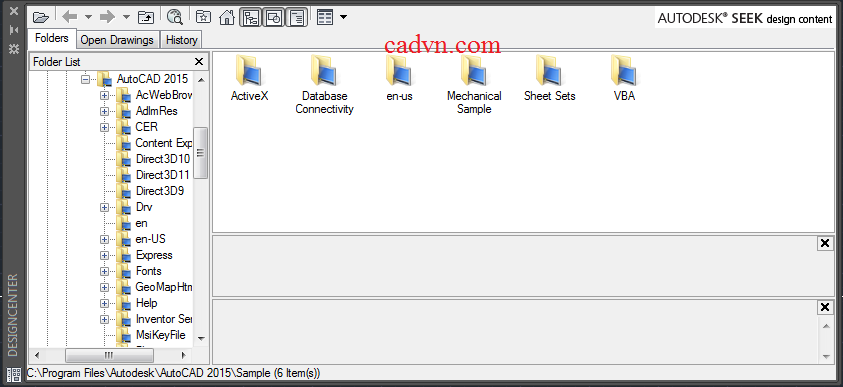Select the Fonts folder label in tree
This screenshot has width=843, height=387.
click(x=148, y=271)
